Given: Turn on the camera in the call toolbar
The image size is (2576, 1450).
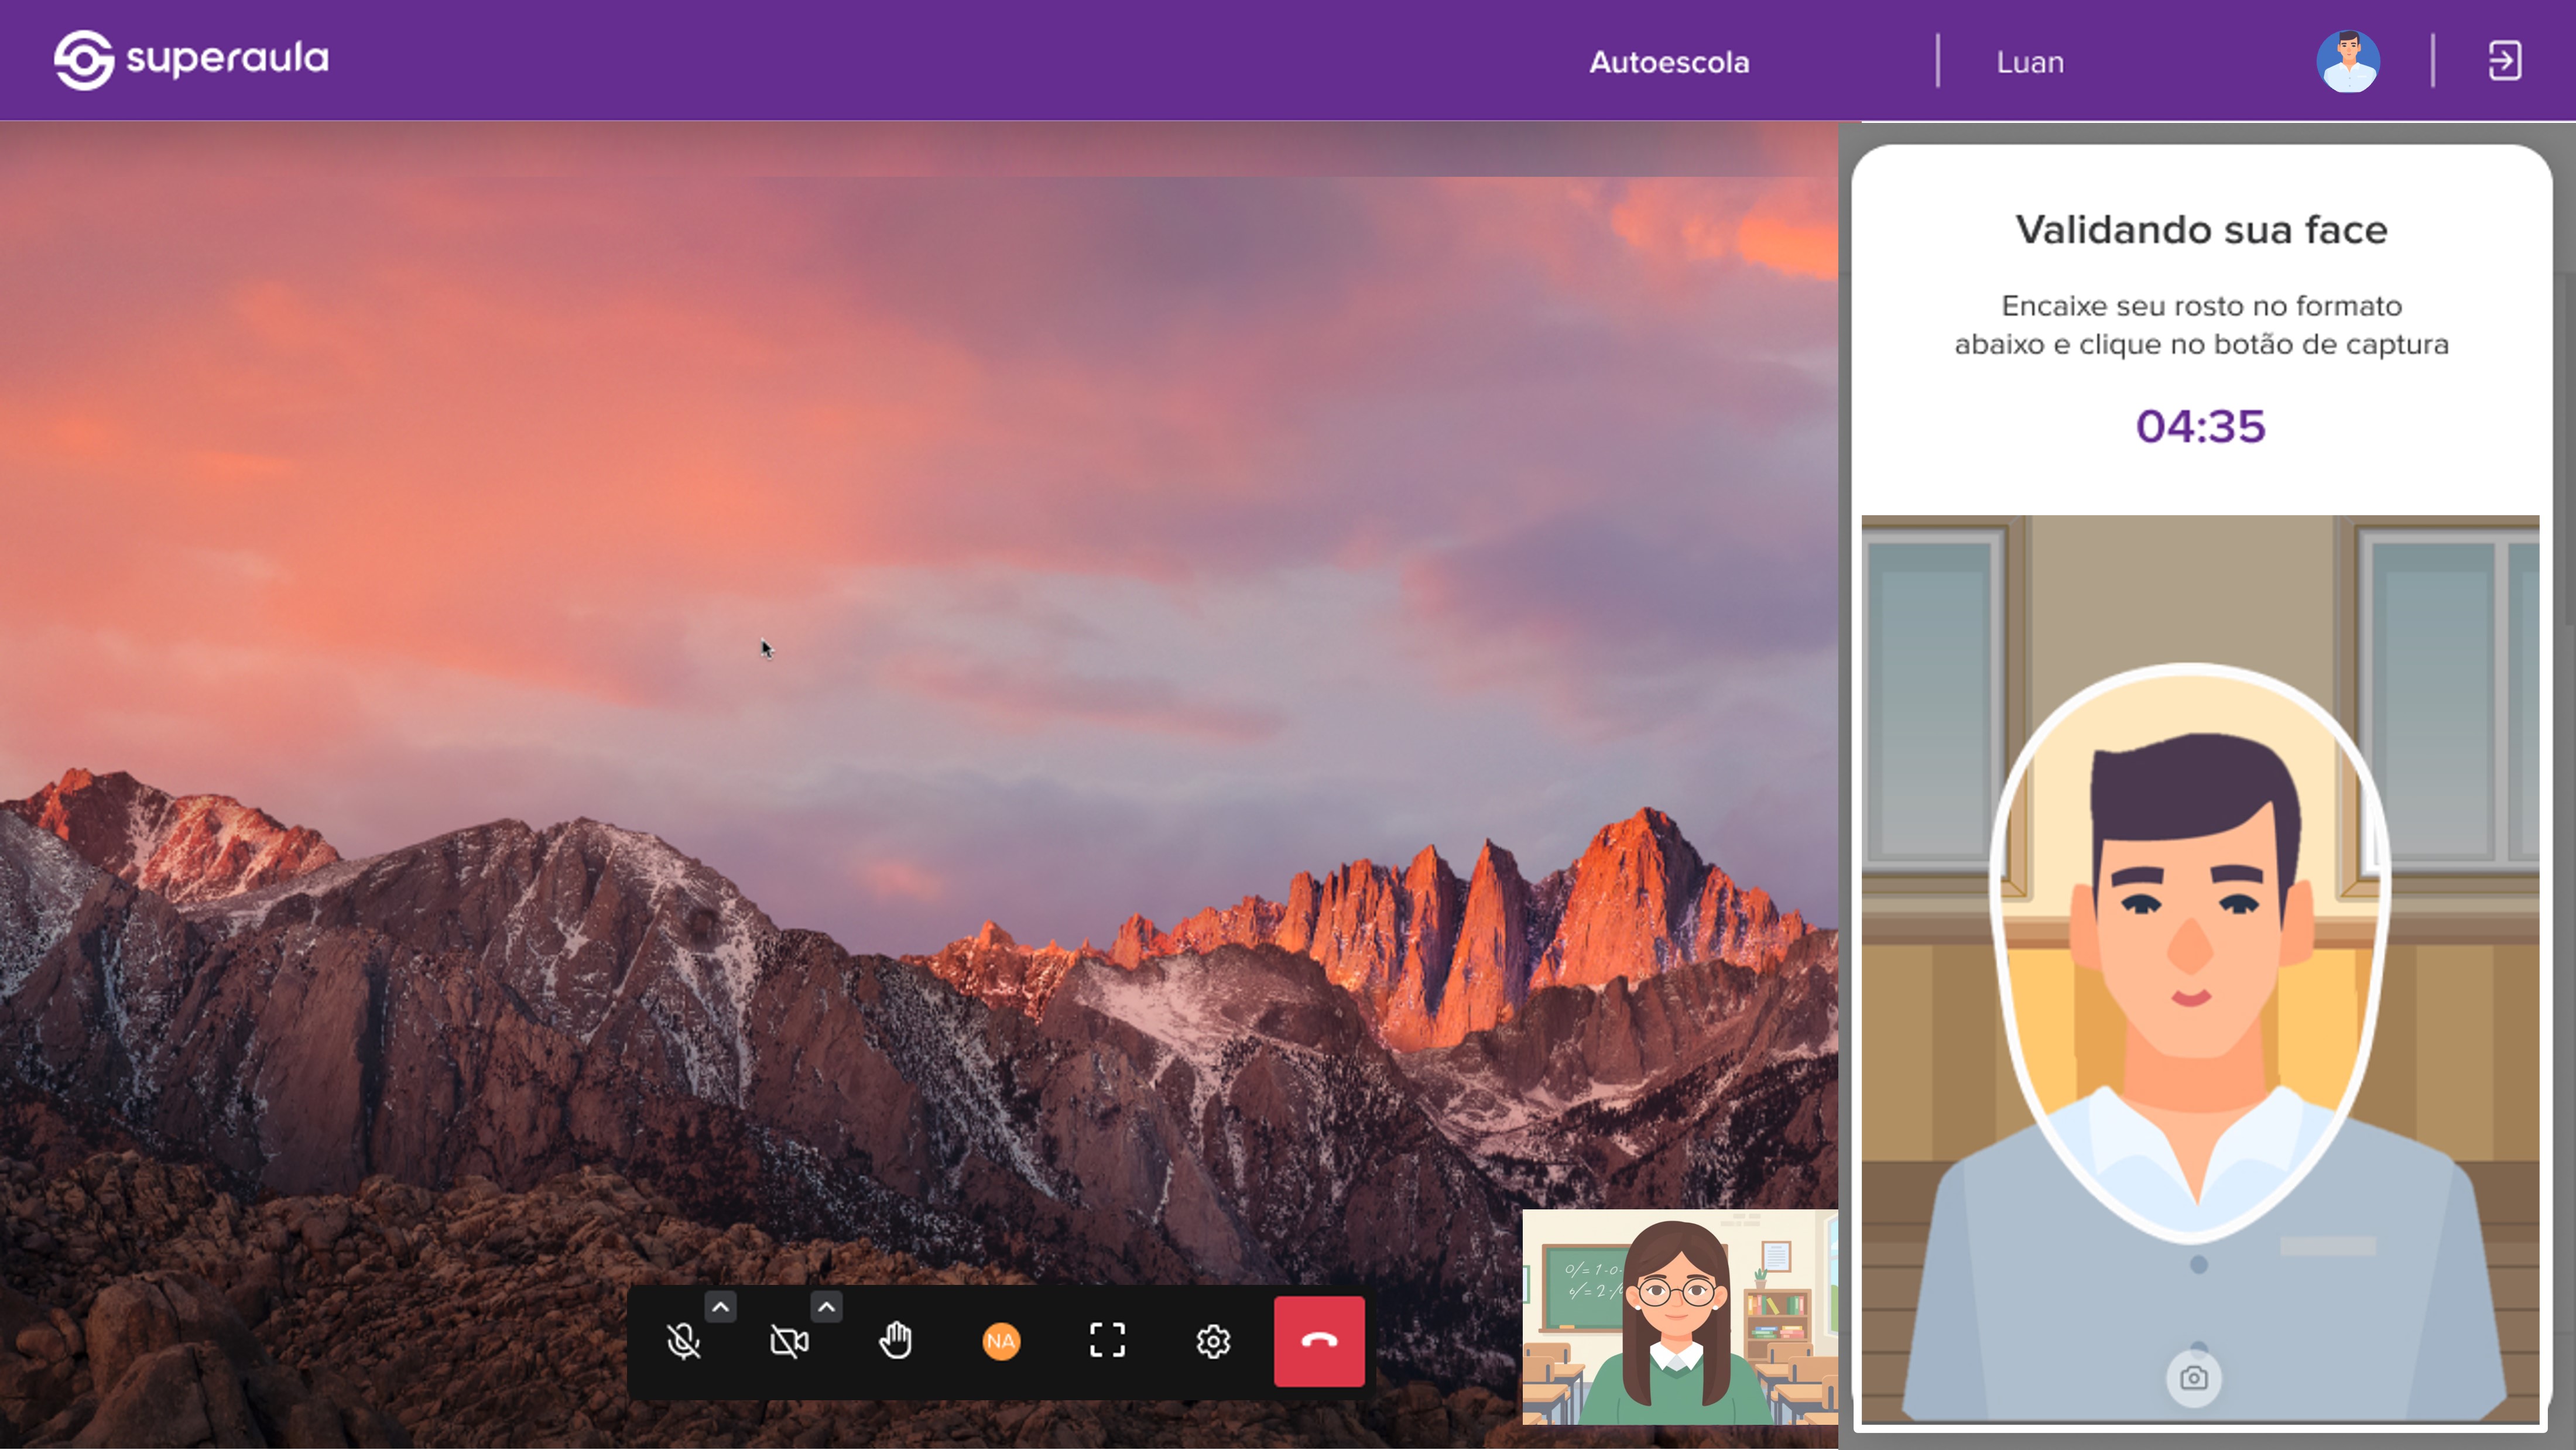Looking at the screenshot, I should [789, 1342].
